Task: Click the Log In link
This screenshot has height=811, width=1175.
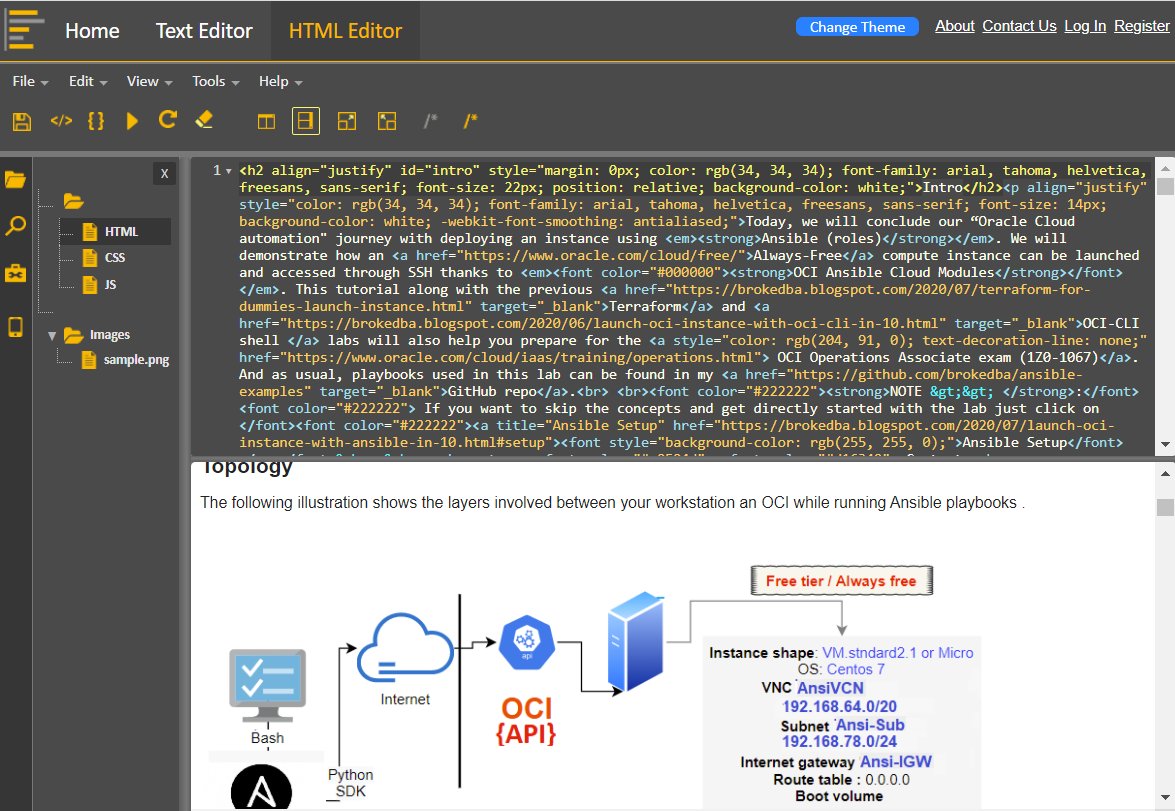Action: 1085,26
